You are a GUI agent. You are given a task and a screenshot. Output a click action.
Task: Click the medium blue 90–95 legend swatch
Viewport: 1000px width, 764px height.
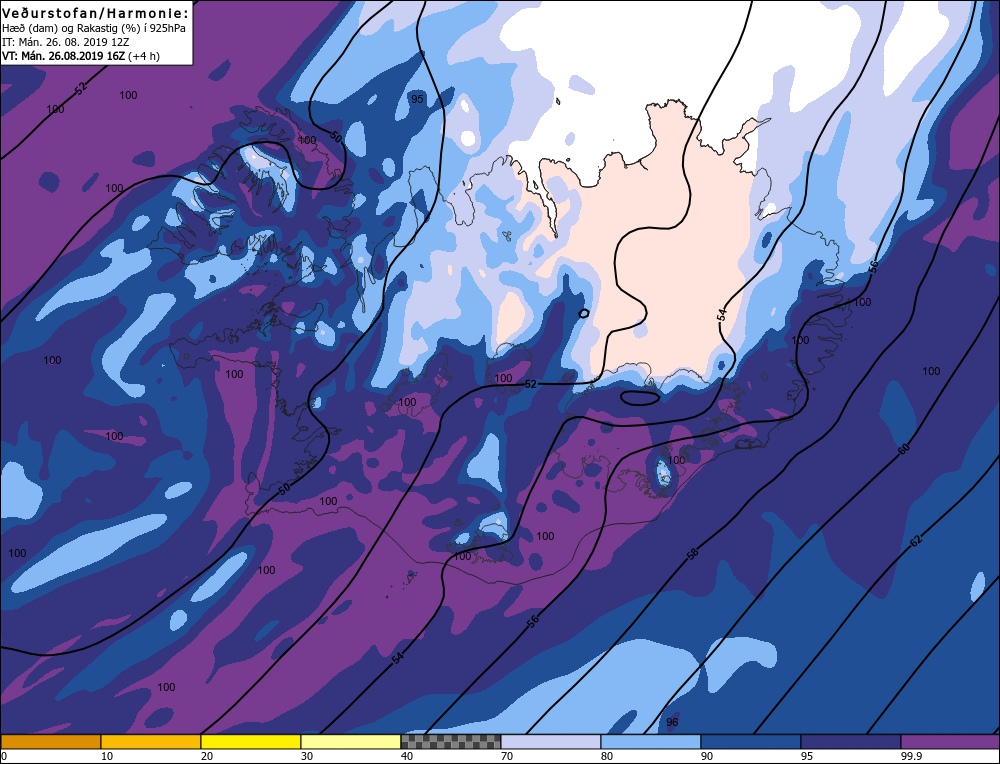pyautogui.click(x=751, y=742)
